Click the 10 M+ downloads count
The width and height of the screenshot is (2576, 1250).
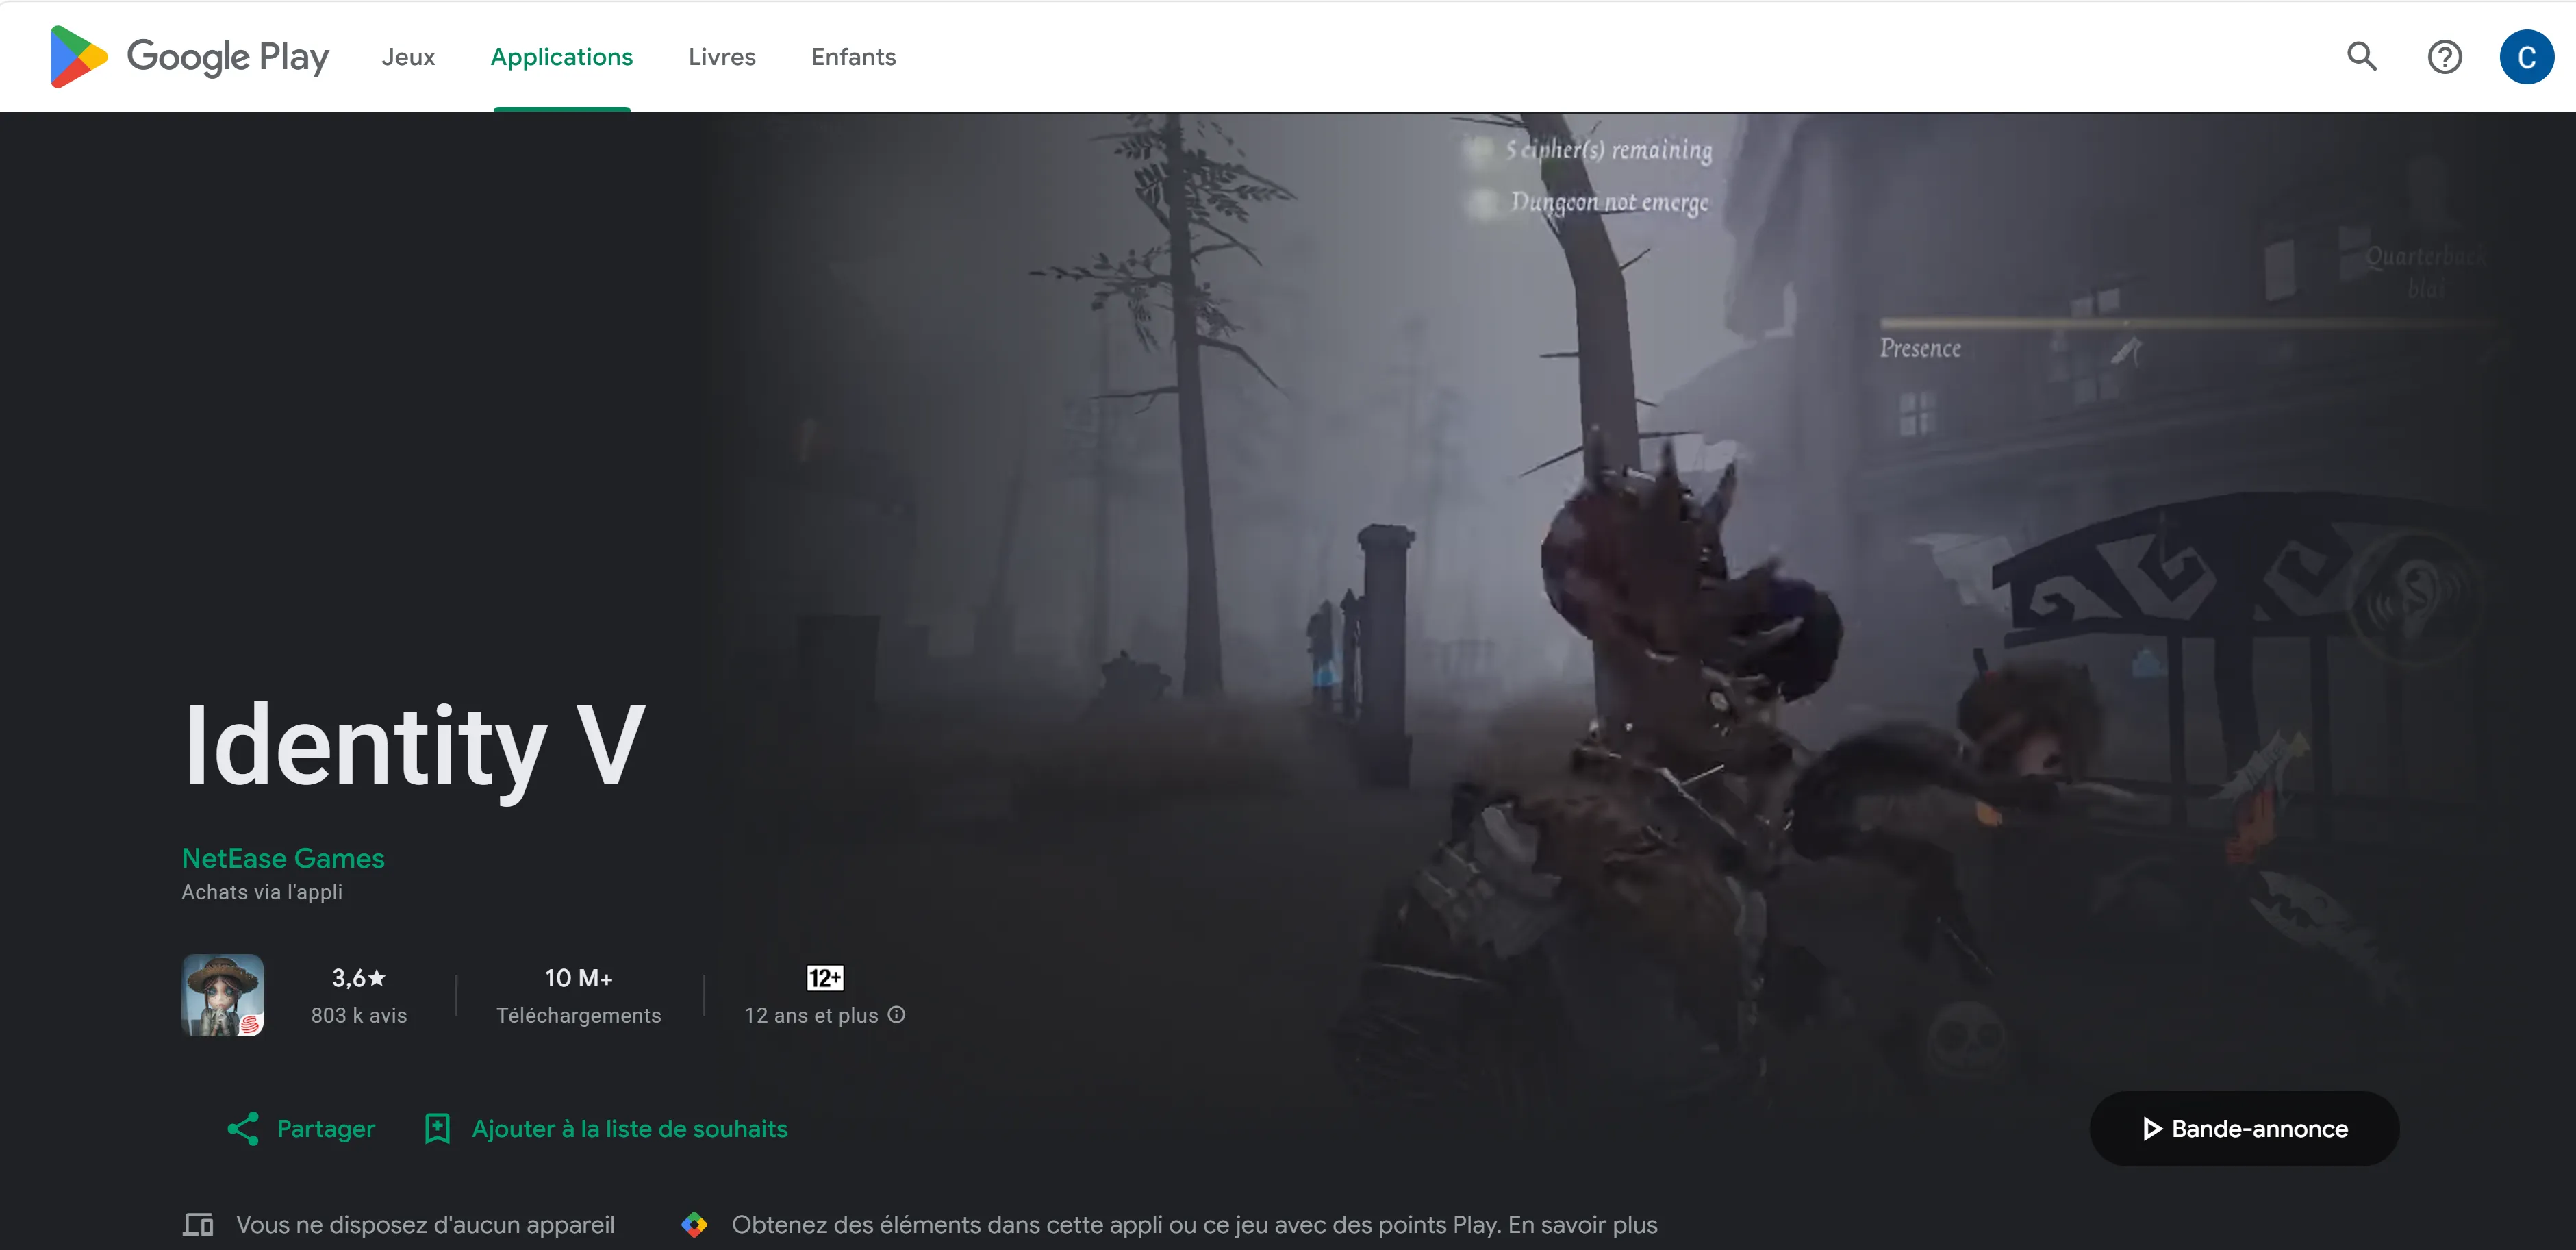point(579,978)
